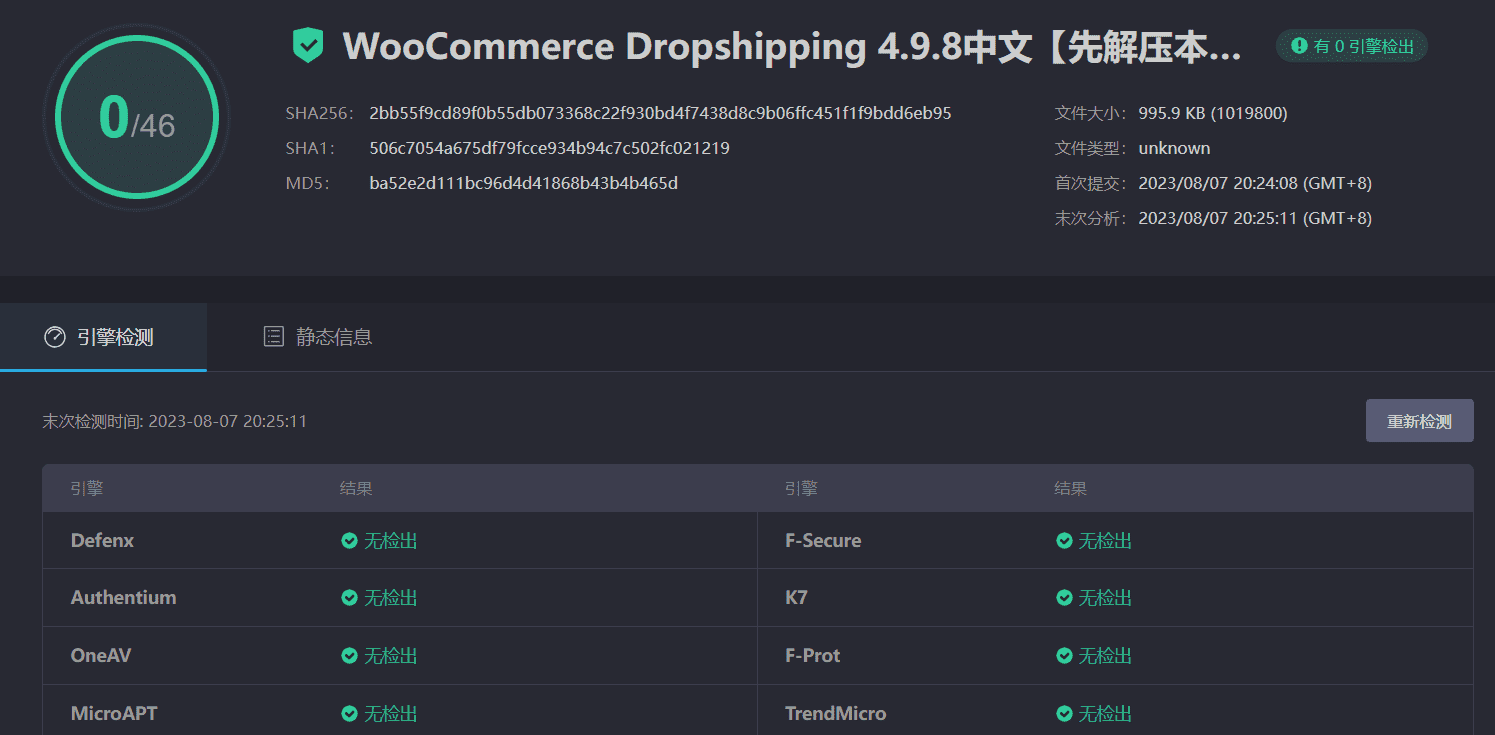Image resolution: width=1495 pixels, height=735 pixels.
Task: Click the SHA256 label
Action: click(320, 113)
